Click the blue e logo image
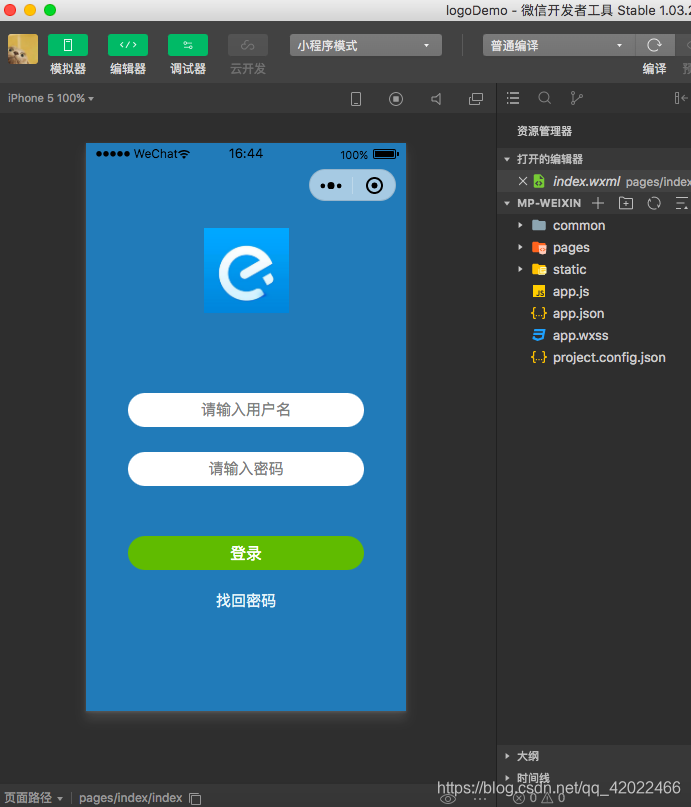 (246, 270)
